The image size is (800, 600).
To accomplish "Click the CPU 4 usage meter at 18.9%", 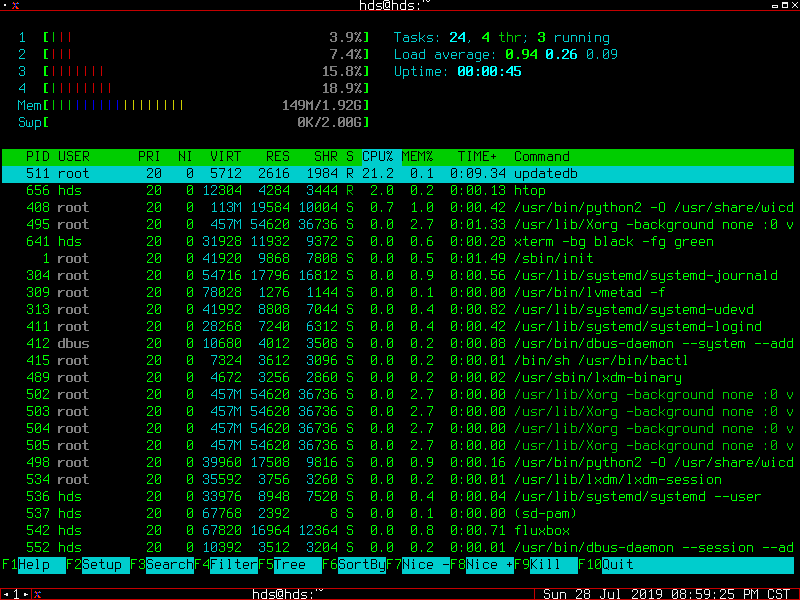I will coord(193,88).
